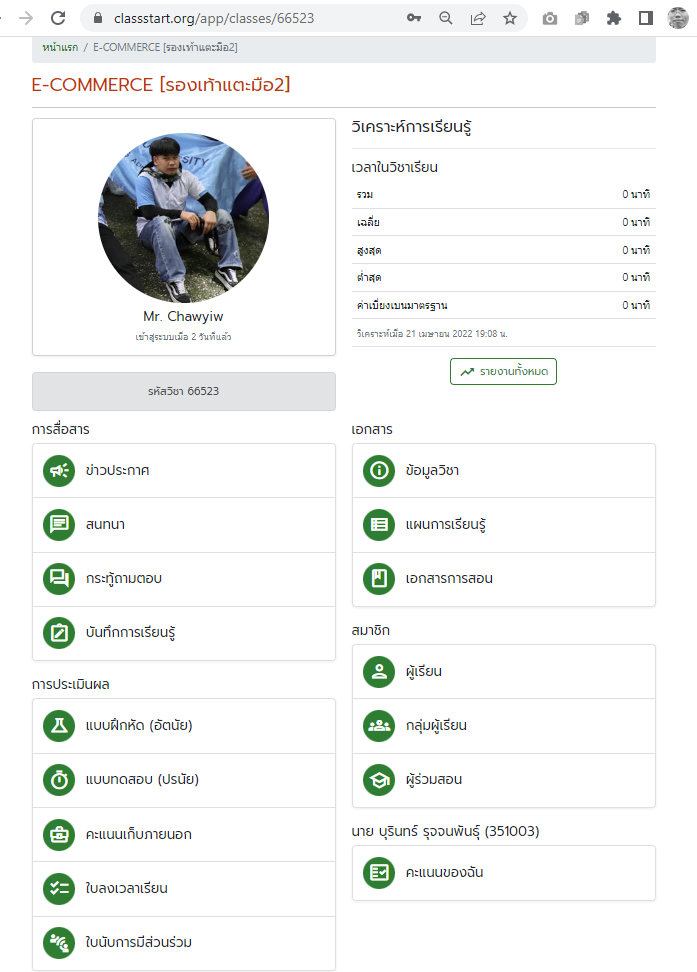
Task: Click the กลุ่มผู้เรียน group icon
Action: (x=379, y=725)
